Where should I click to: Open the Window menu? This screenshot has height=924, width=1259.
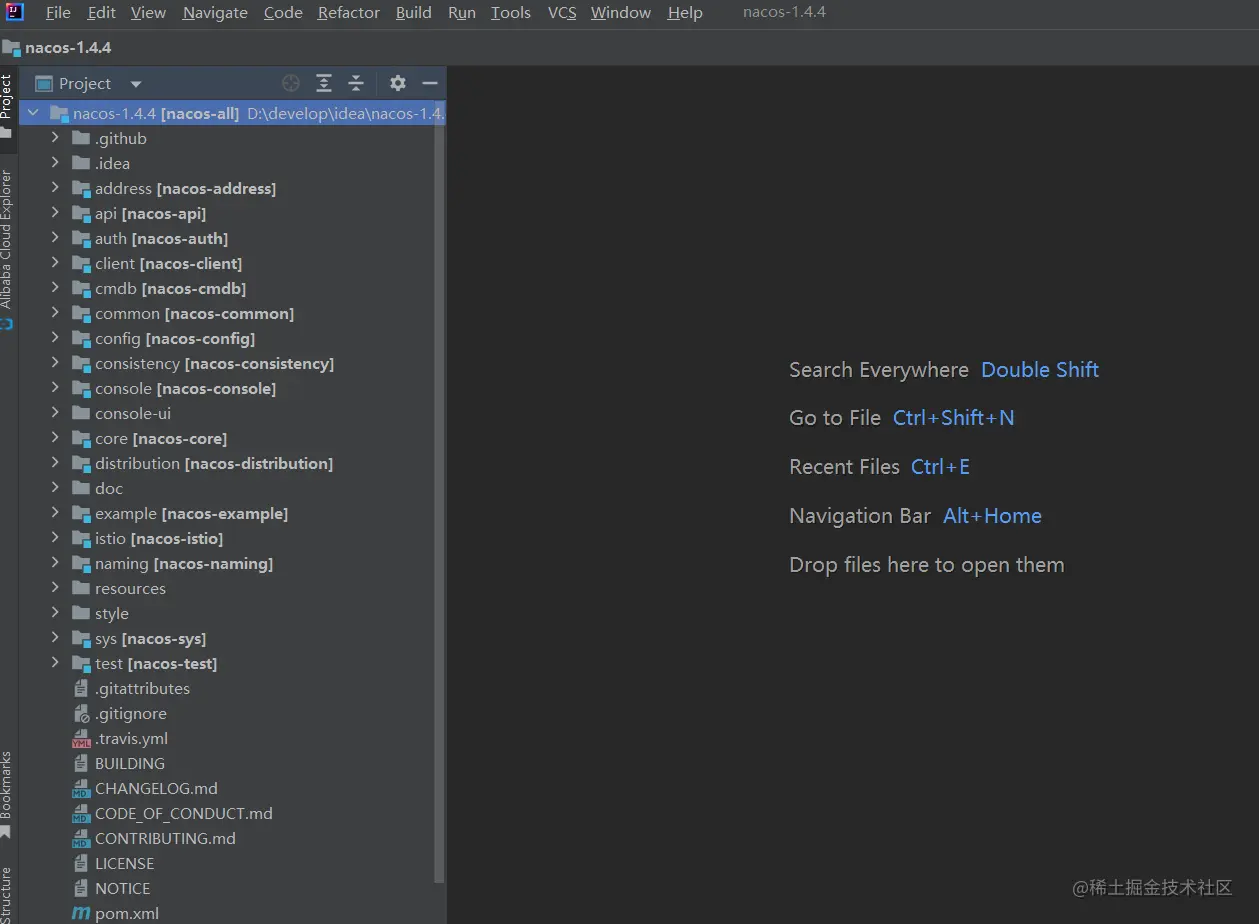coord(620,12)
